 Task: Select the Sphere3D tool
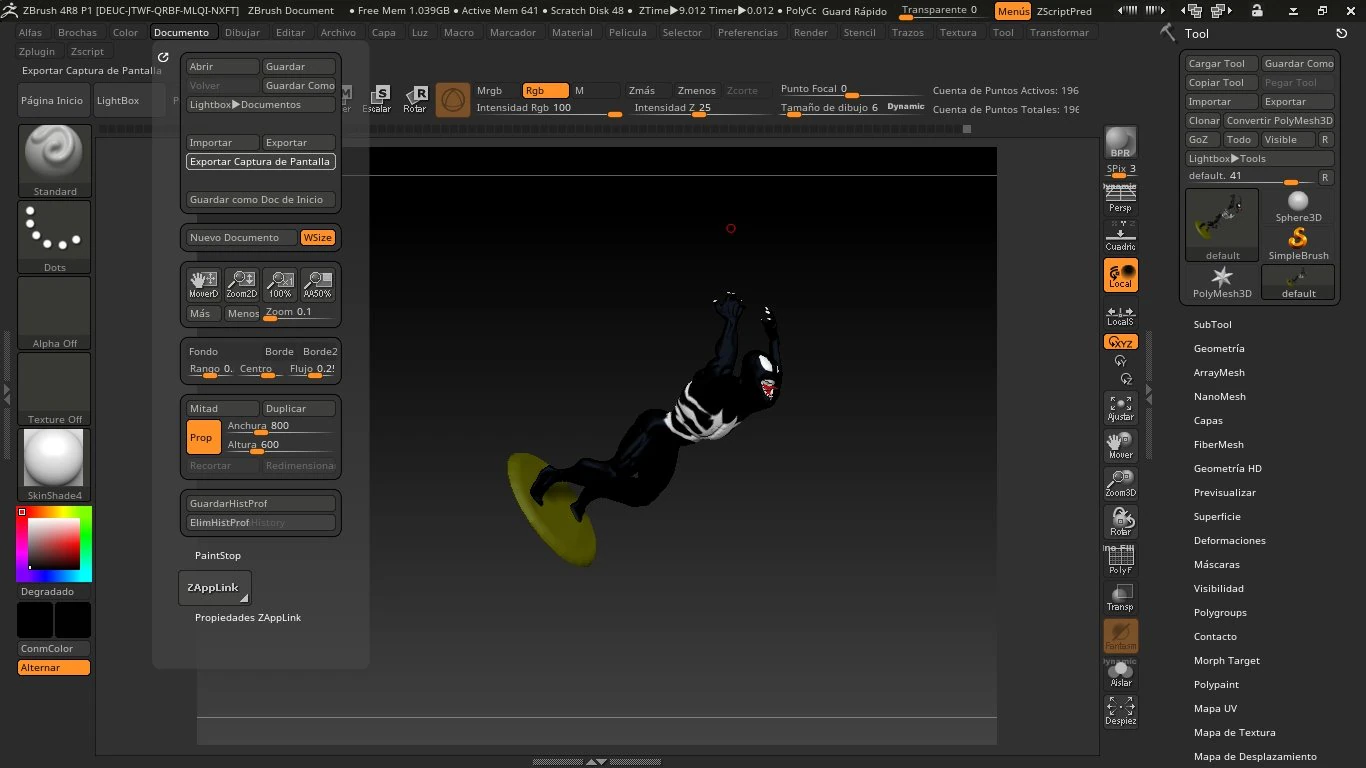pos(1298,207)
